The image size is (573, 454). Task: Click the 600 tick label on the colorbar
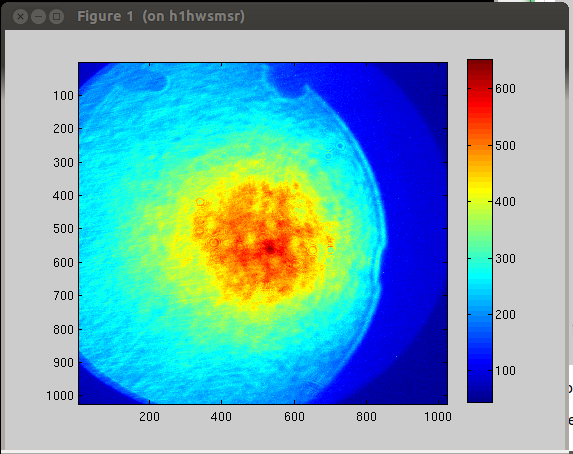[505, 88]
